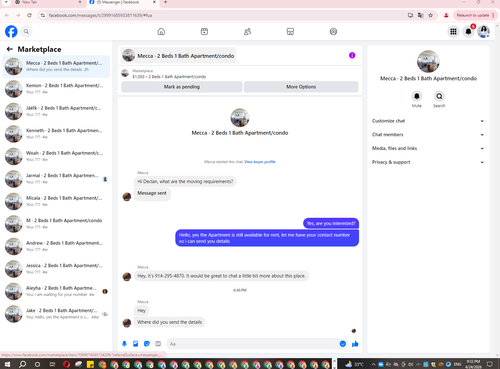500x369 pixels.
Task: Open the Kemon conversation in list
Action: pyautogui.click(x=56, y=89)
